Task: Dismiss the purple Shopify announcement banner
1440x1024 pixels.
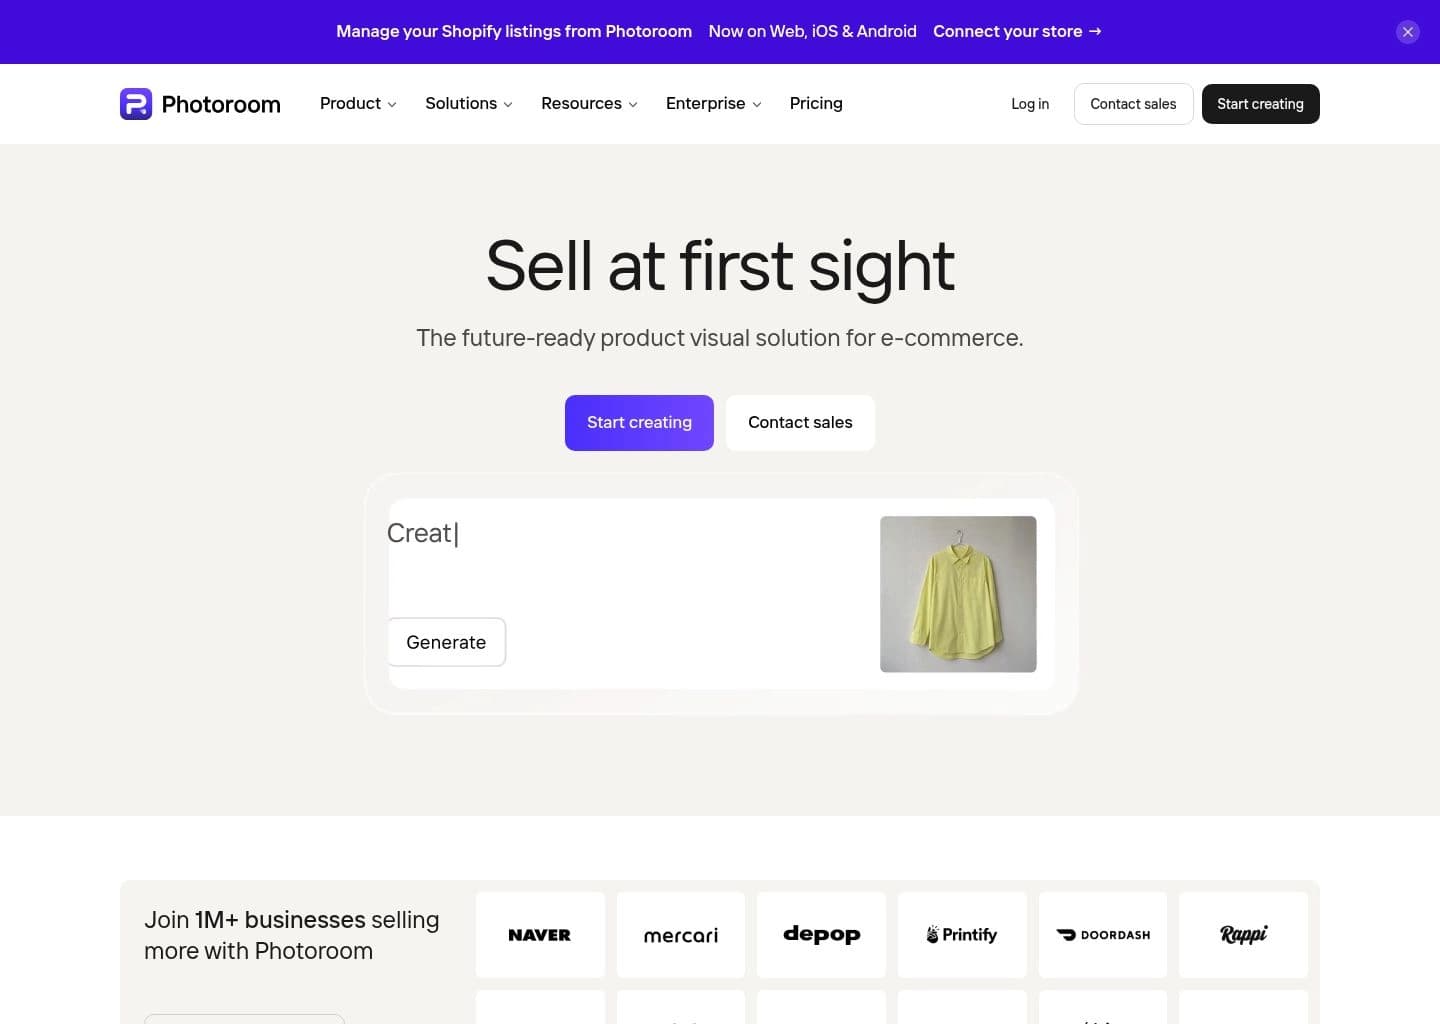Action: (1408, 32)
